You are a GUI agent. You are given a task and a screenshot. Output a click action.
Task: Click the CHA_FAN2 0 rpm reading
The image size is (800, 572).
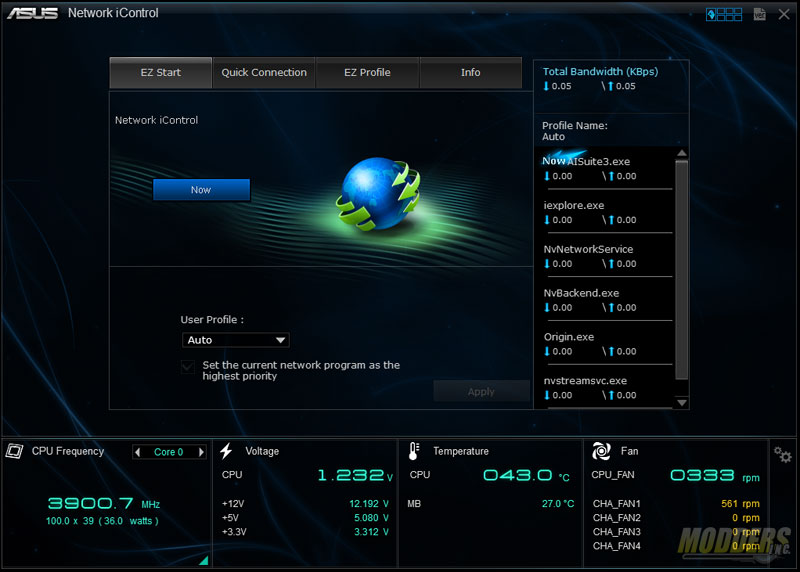[x=745, y=518]
